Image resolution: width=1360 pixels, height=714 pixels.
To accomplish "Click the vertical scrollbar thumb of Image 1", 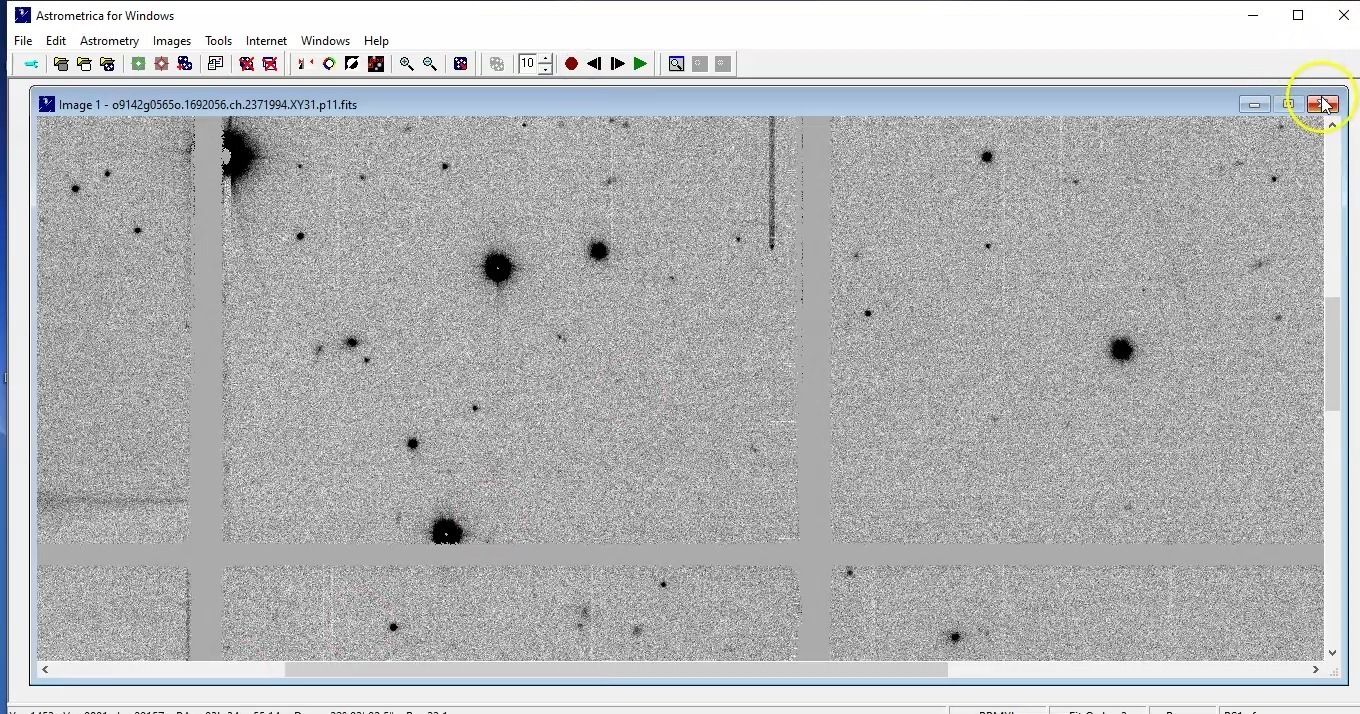I will coord(1332,354).
